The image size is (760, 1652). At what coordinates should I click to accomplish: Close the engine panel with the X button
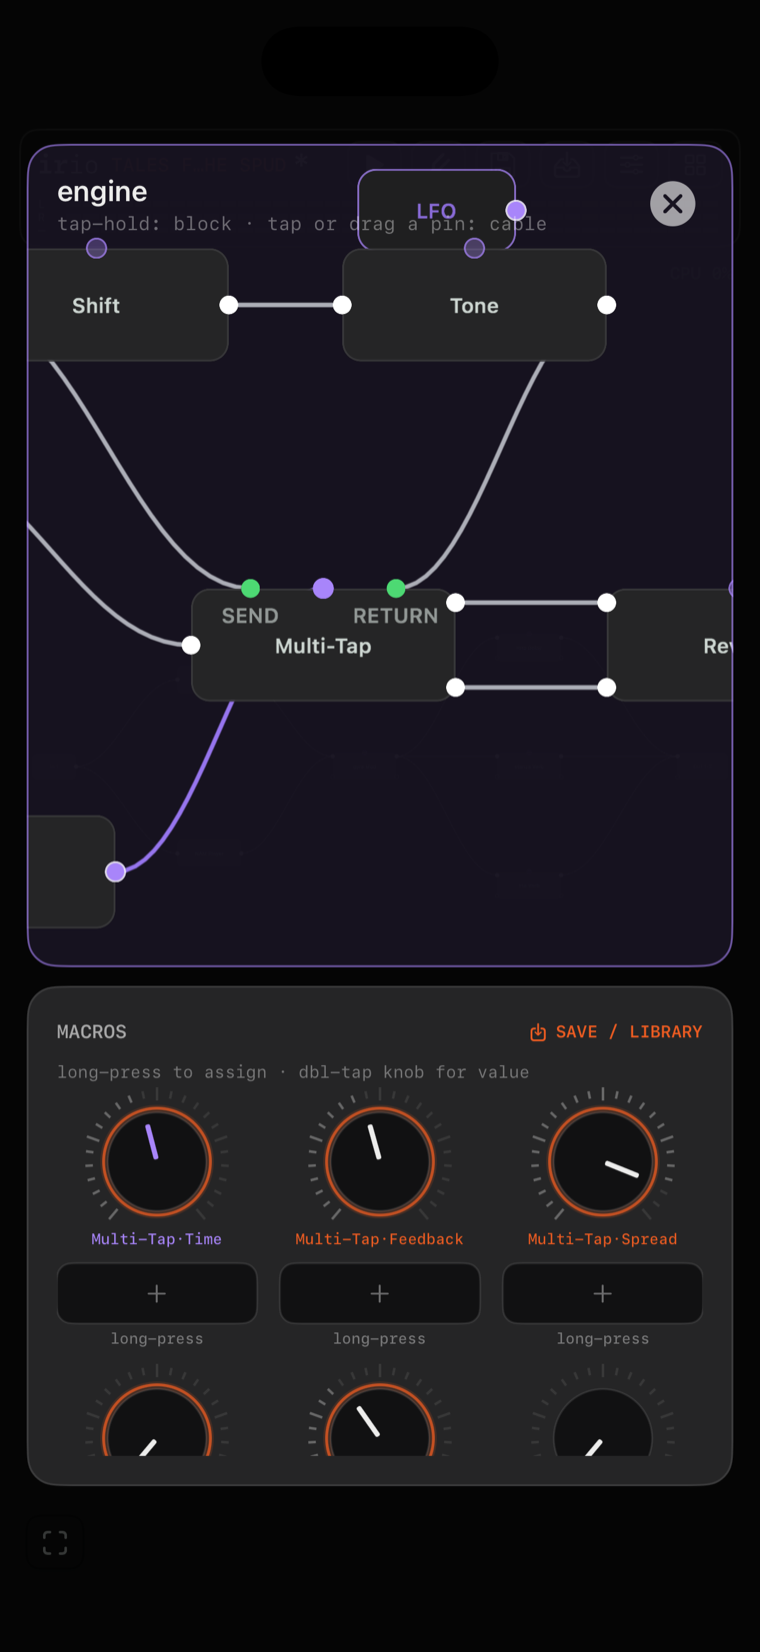(x=673, y=204)
